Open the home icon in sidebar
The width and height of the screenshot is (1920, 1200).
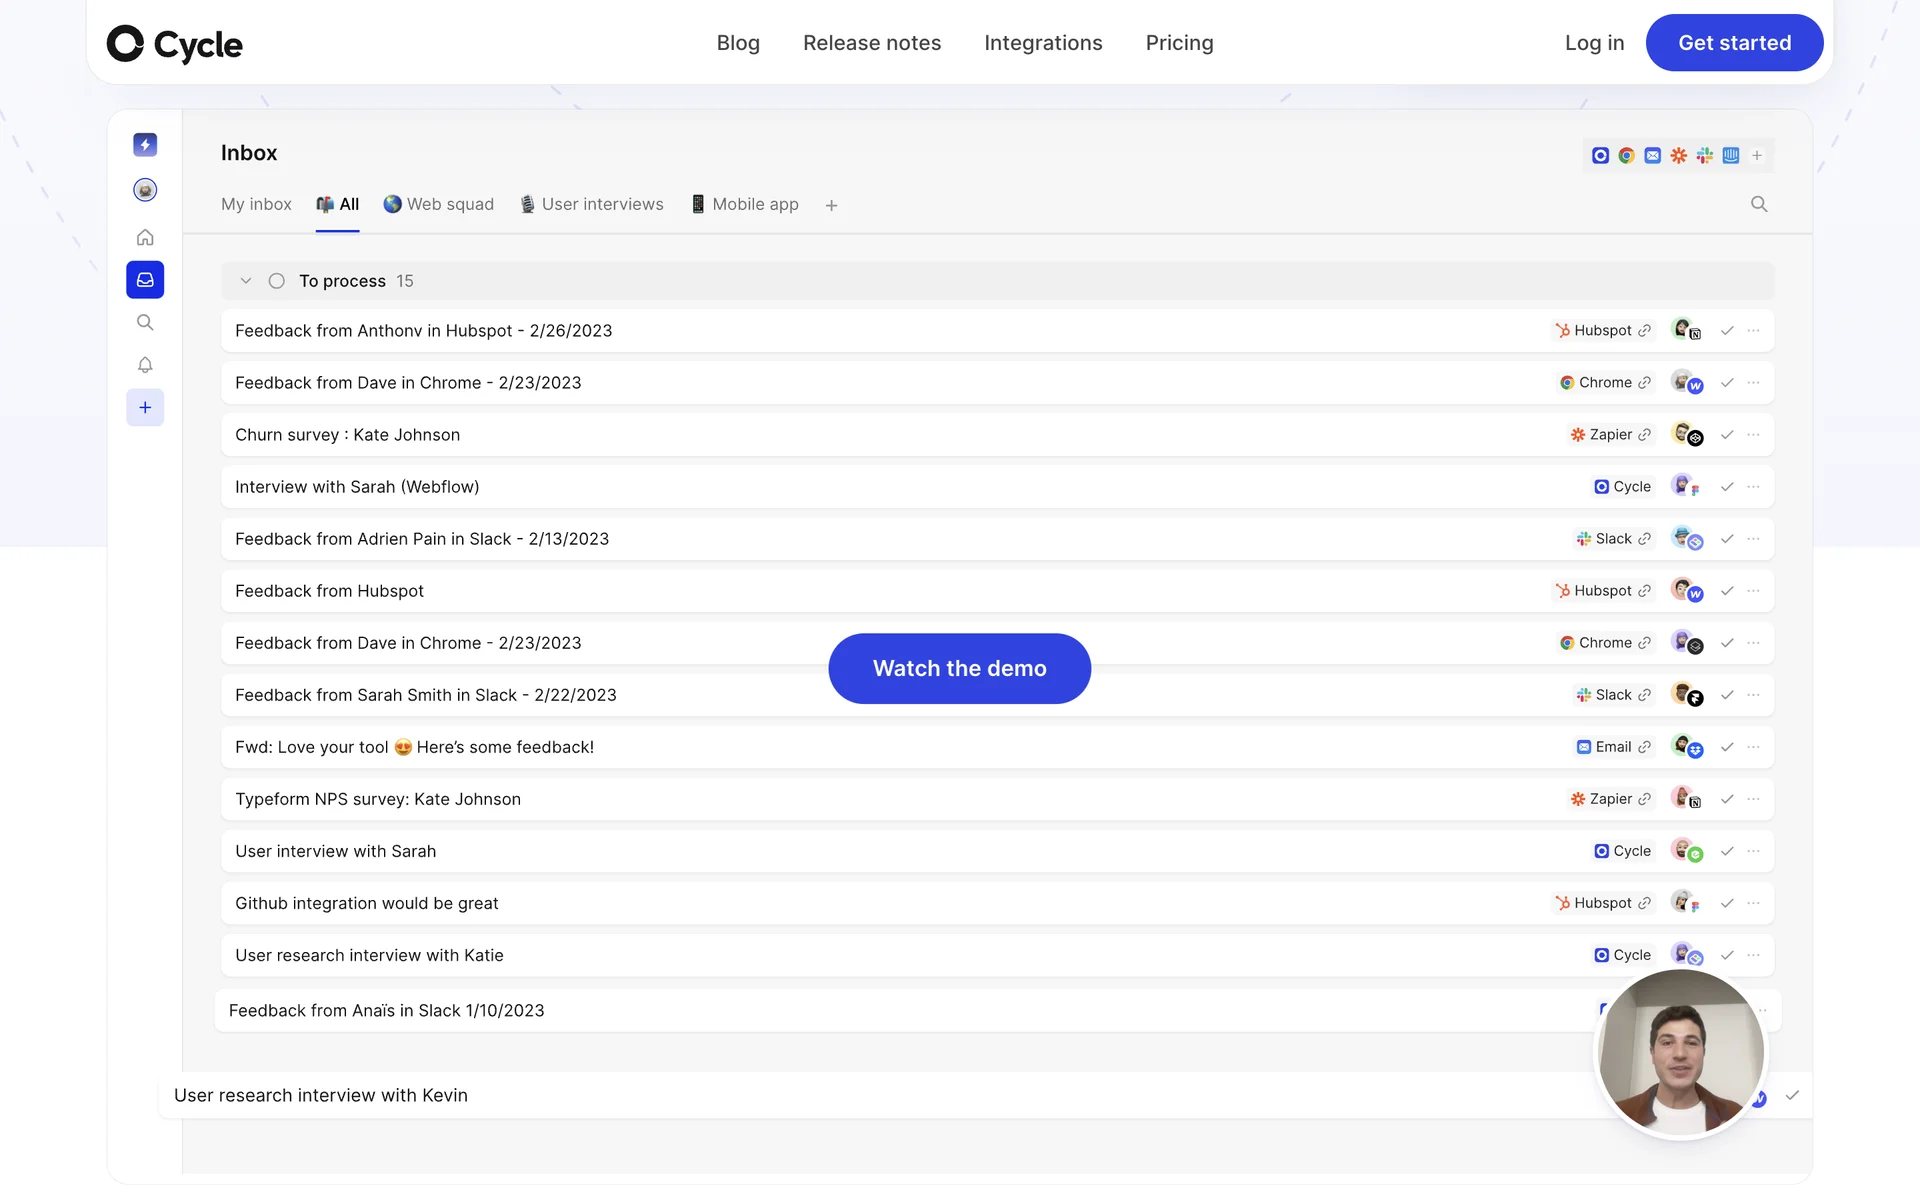145,237
